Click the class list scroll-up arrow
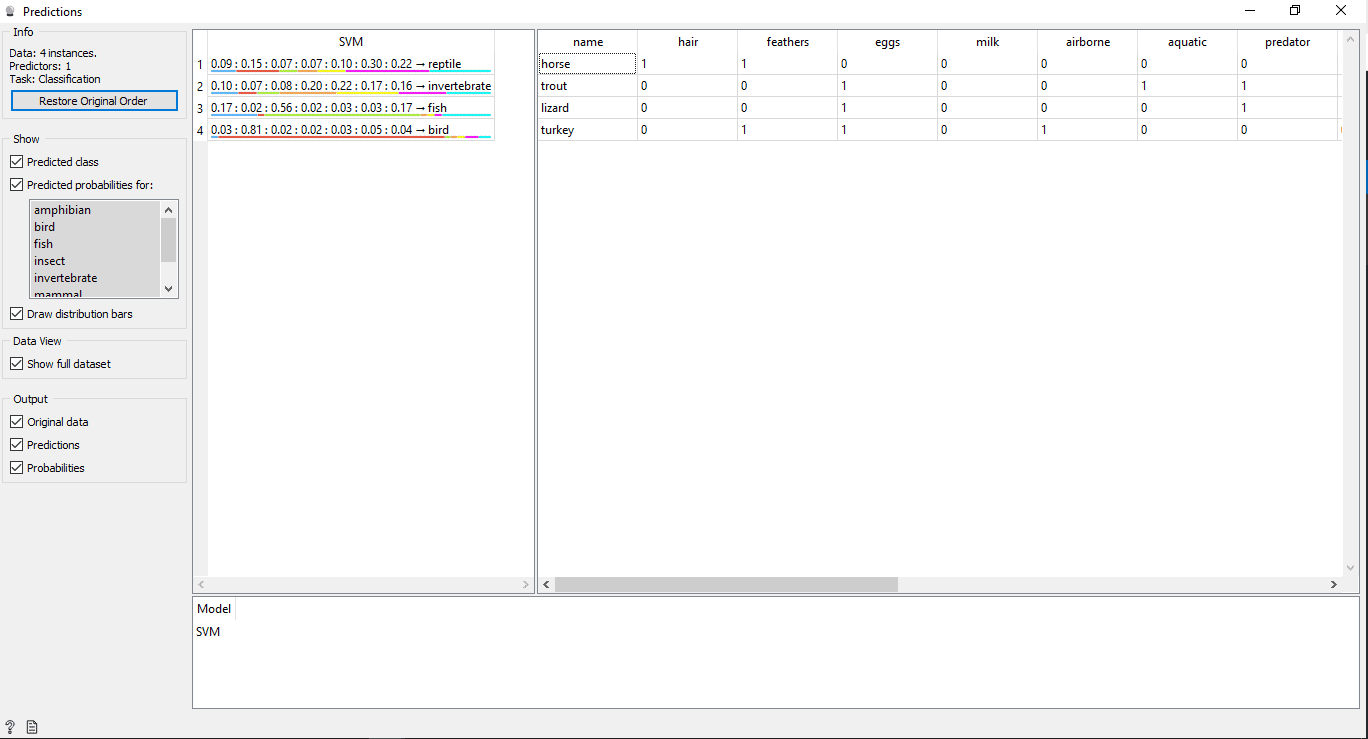The height and width of the screenshot is (739, 1368). pos(169,209)
